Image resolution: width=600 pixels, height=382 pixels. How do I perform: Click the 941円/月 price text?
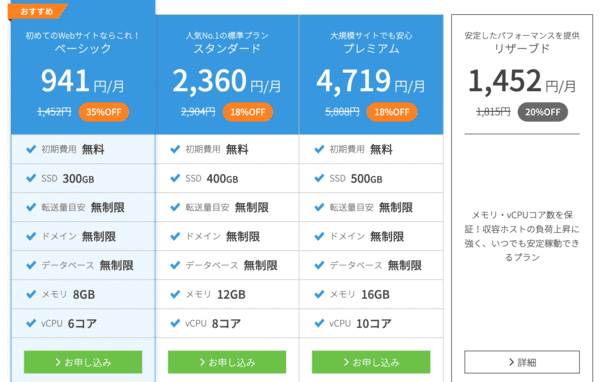pos(83,81)
